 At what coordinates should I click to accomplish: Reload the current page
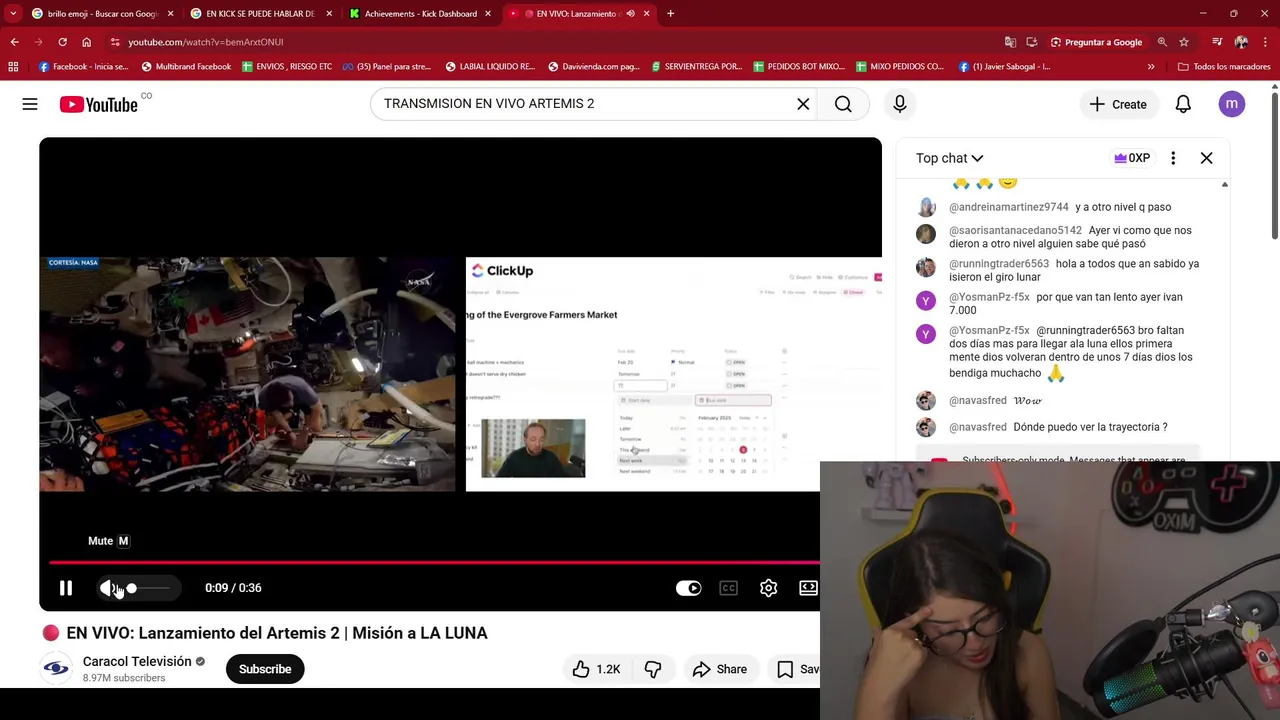[x=62, y=42]
